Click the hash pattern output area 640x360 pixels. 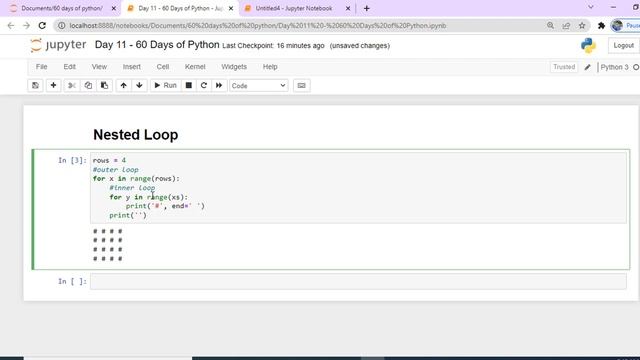108,245
